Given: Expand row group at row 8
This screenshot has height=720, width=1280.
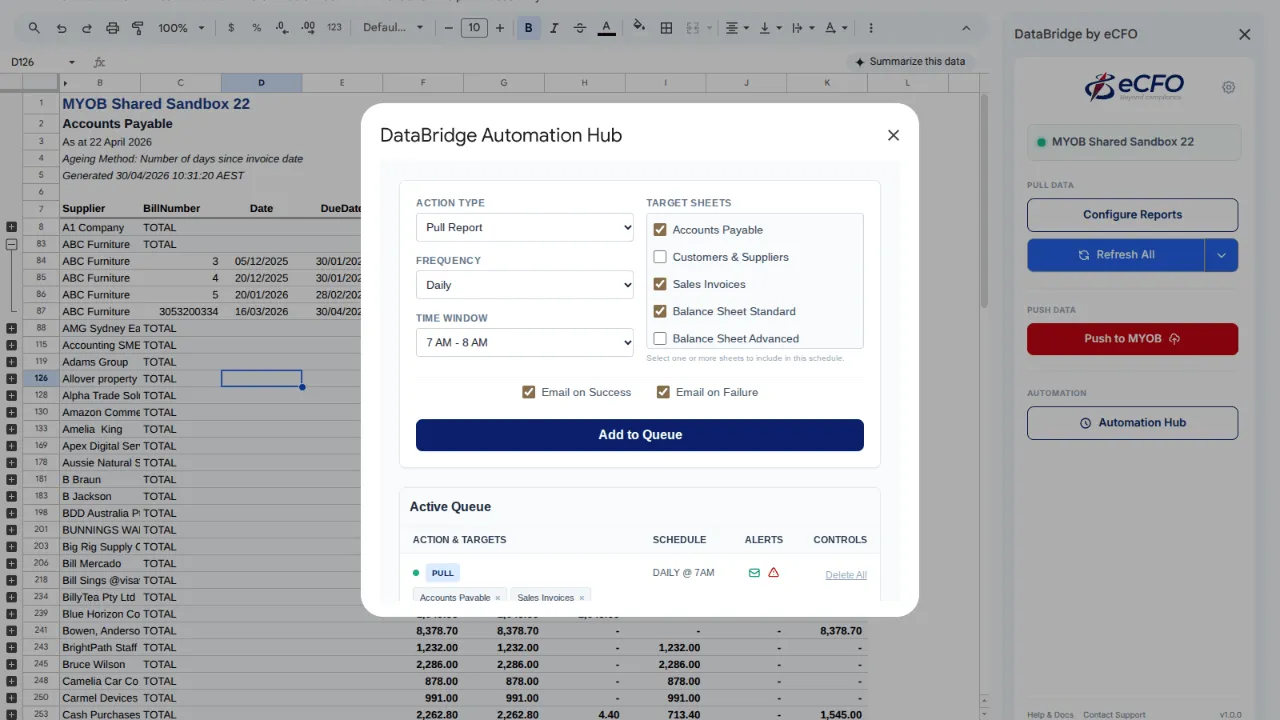Looking at the screenshot, I should click(12, 227).
